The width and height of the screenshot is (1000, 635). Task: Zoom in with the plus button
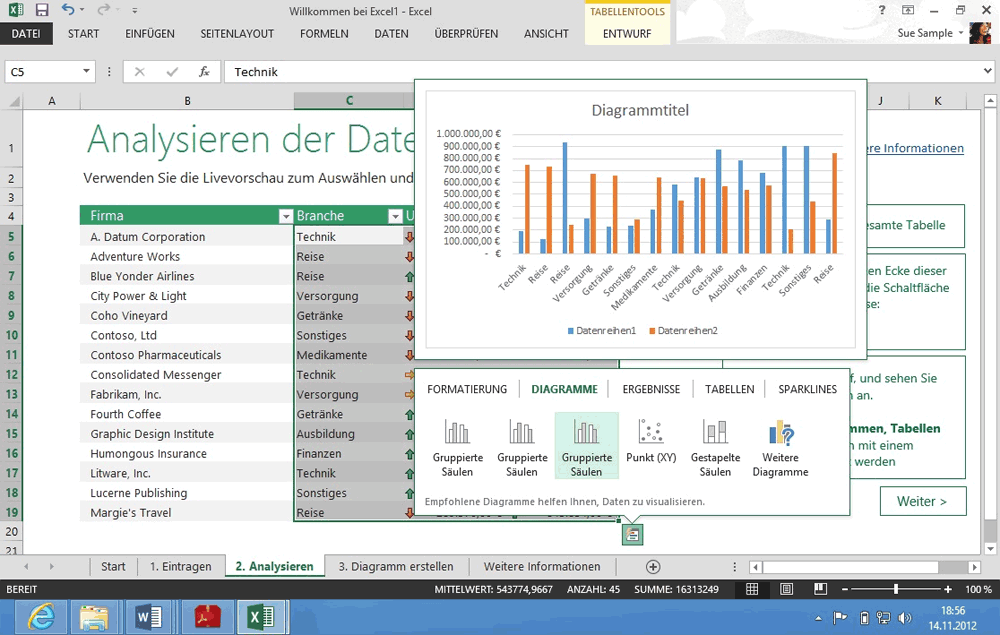pos(948,589)
